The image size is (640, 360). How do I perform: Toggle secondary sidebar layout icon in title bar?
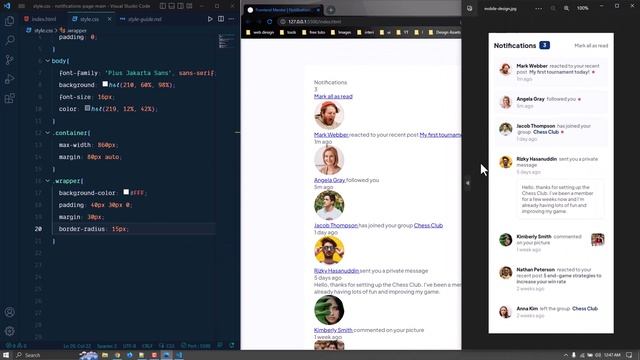(180, 6)
